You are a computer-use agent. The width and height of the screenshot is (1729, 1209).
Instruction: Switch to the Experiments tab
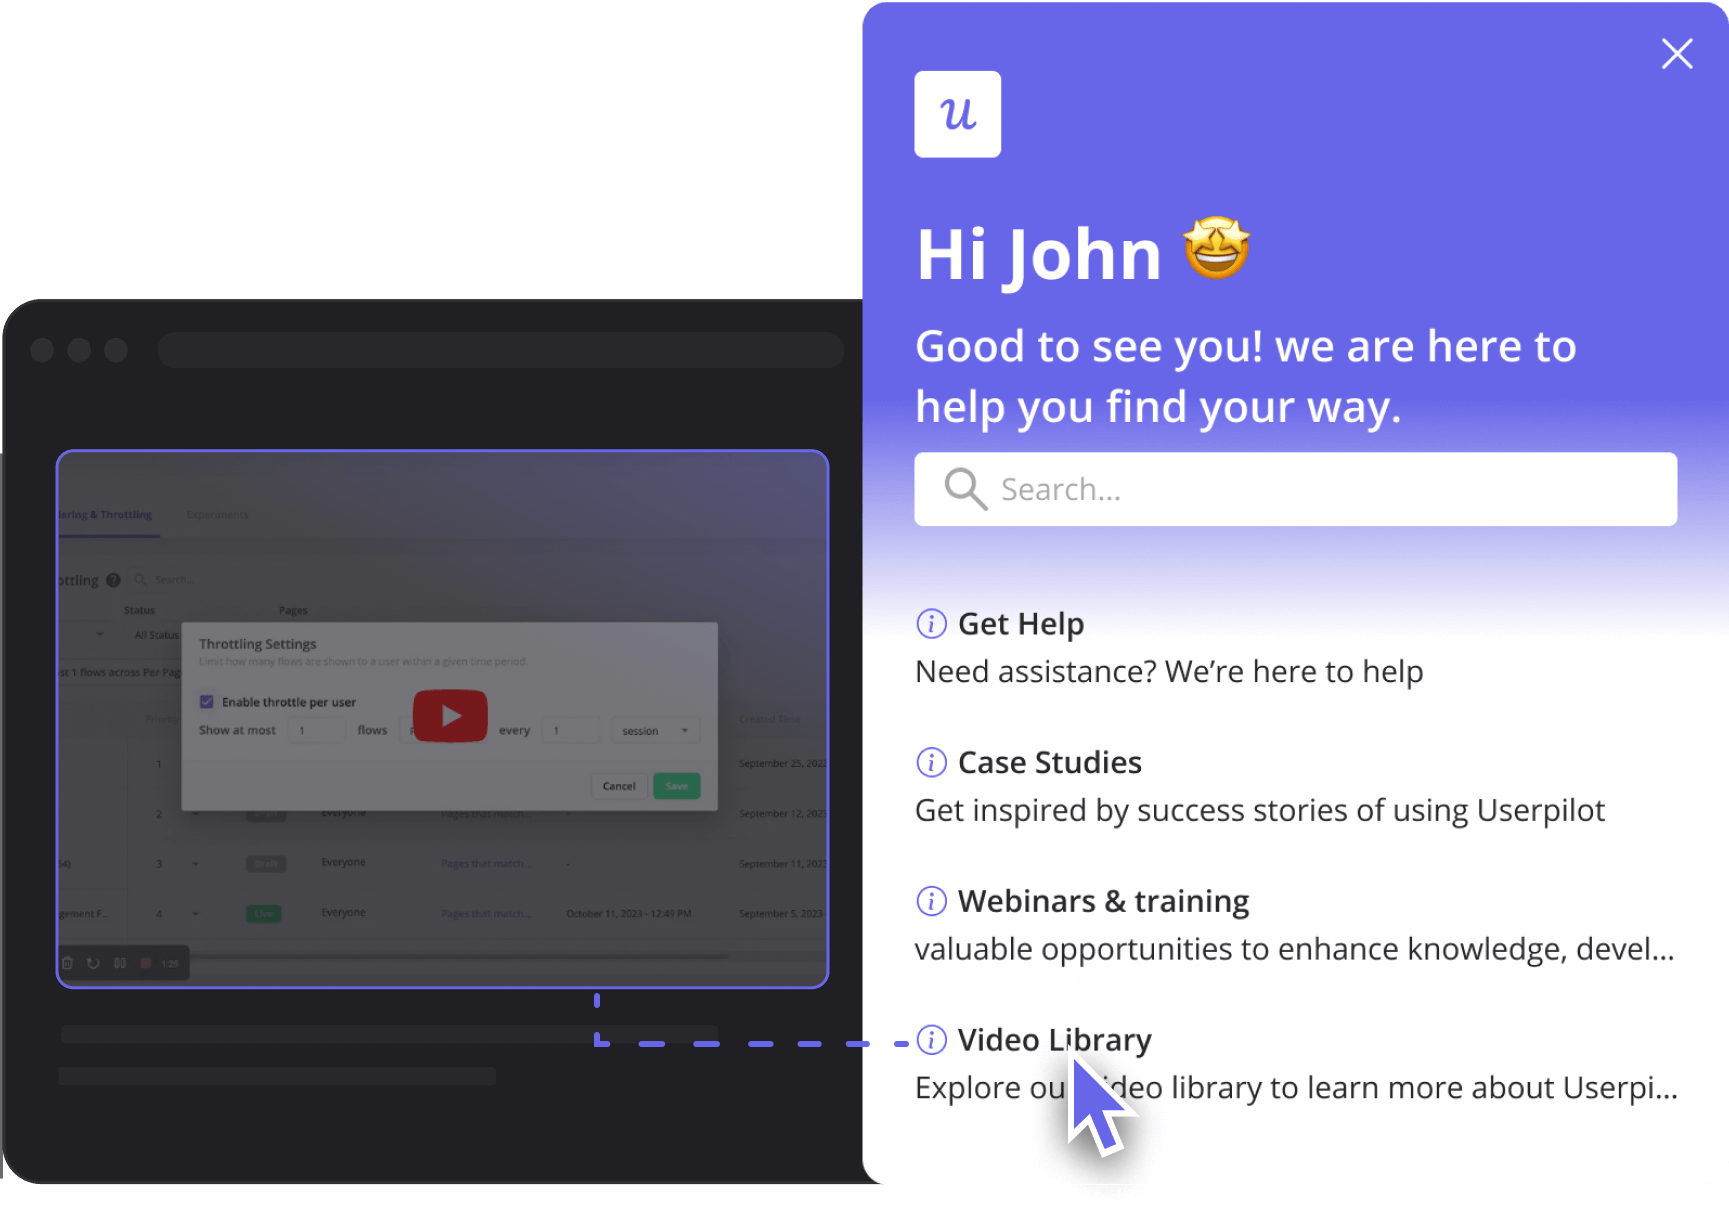(x=217, y=515)
